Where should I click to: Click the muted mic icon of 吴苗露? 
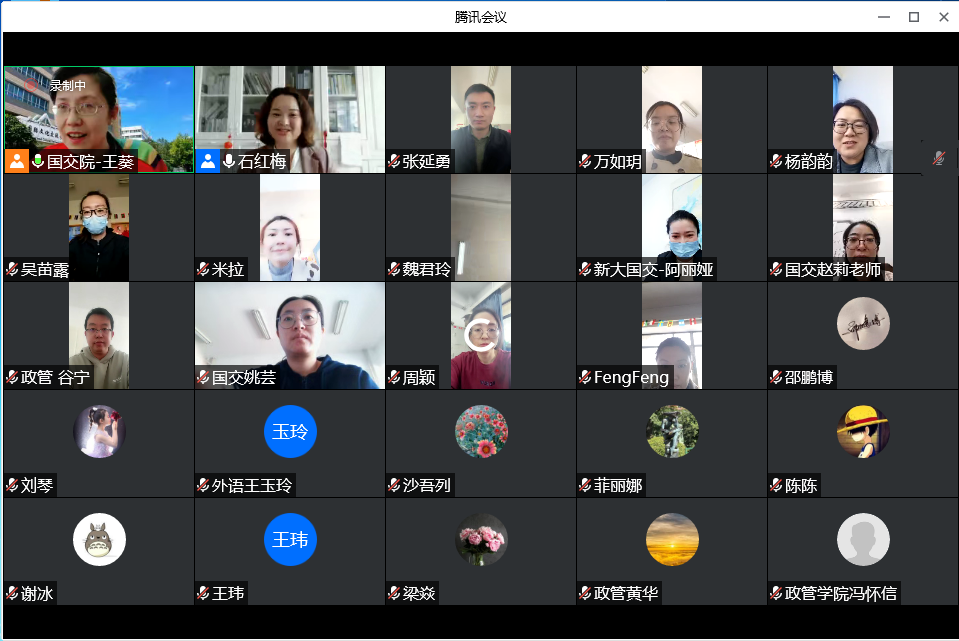click(x=12, y=269)
